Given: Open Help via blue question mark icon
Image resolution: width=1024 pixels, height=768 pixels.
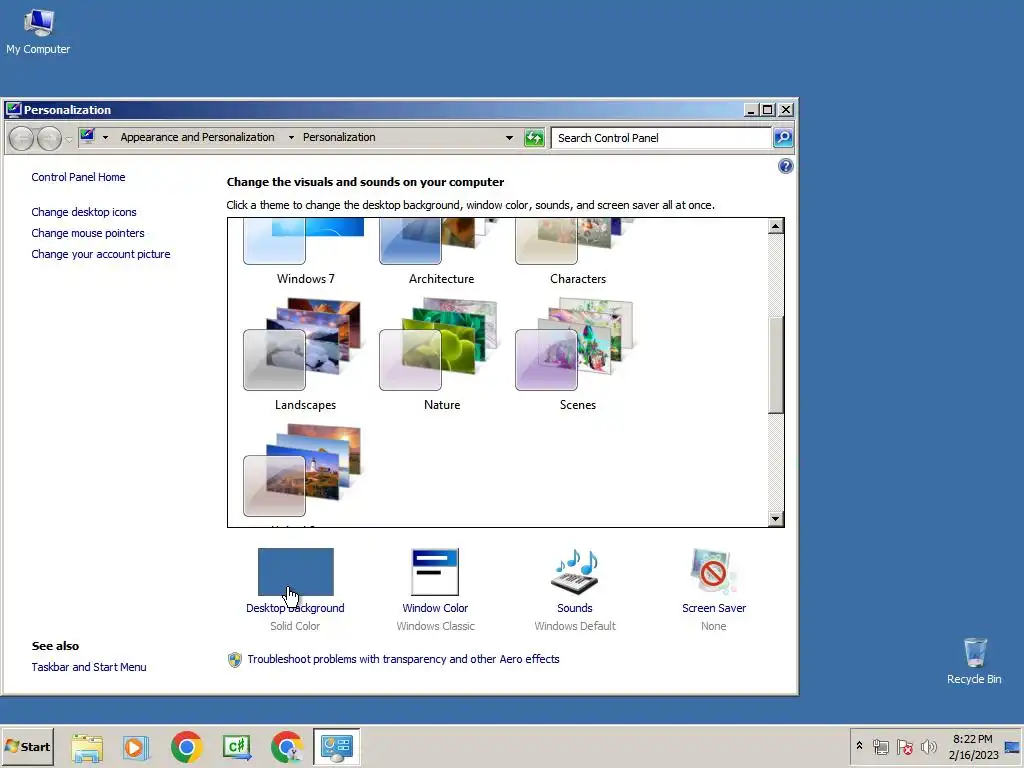Looking at the screenshot, I should (x=786, y=166).
